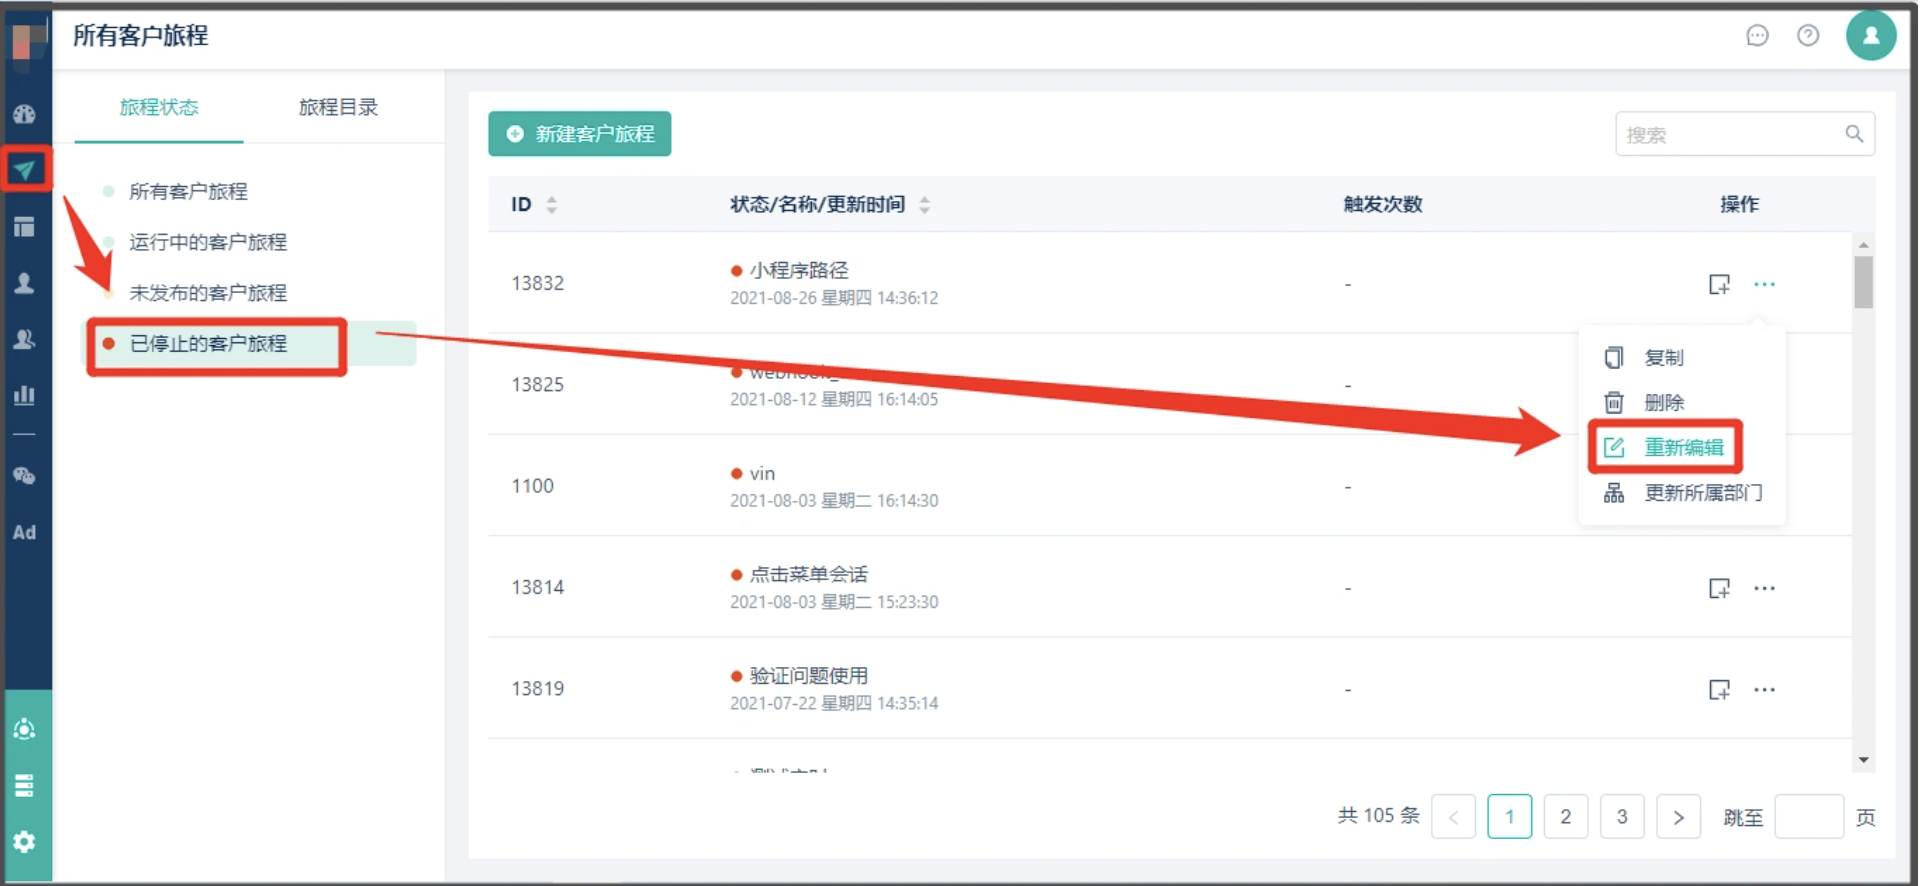Click the journey name vin
The image size is (1920, 886).
pos(762,474)
